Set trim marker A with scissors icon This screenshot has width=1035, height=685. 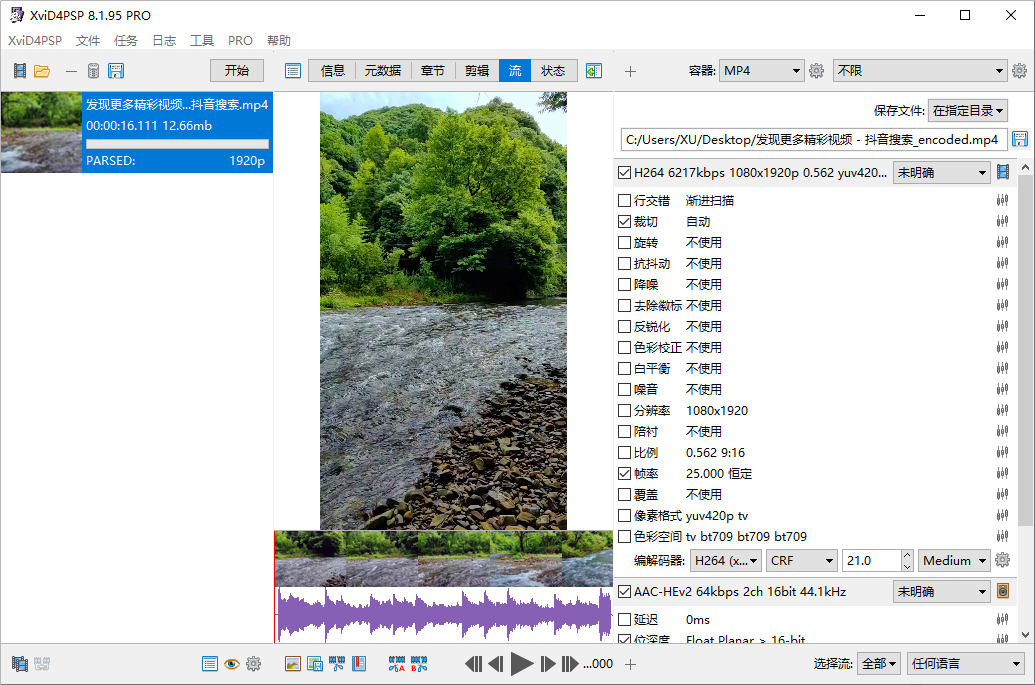coord(396,663)
